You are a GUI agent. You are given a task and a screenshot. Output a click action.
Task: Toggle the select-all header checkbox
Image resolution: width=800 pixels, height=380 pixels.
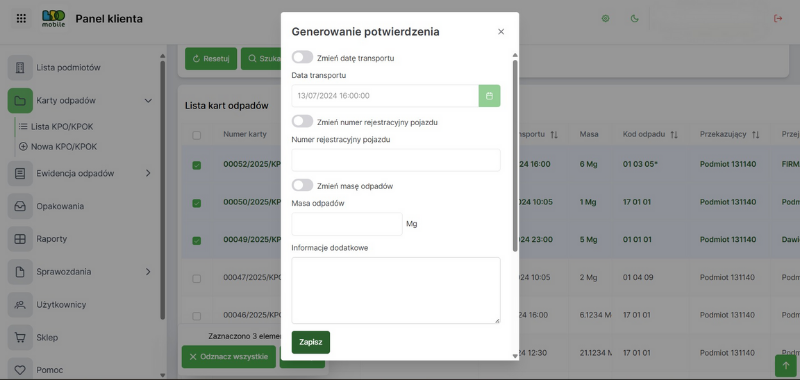[x=196, y=135]
